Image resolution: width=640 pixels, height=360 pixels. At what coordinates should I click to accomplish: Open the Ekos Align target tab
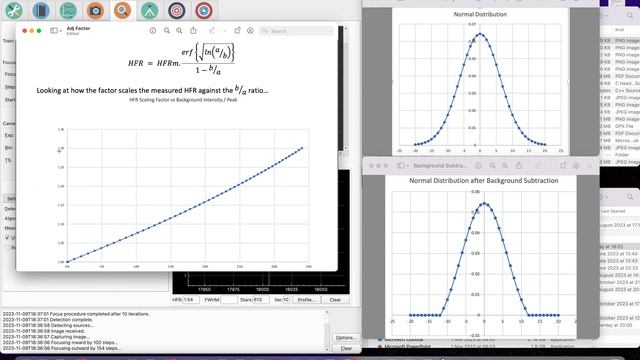(177, 11)
